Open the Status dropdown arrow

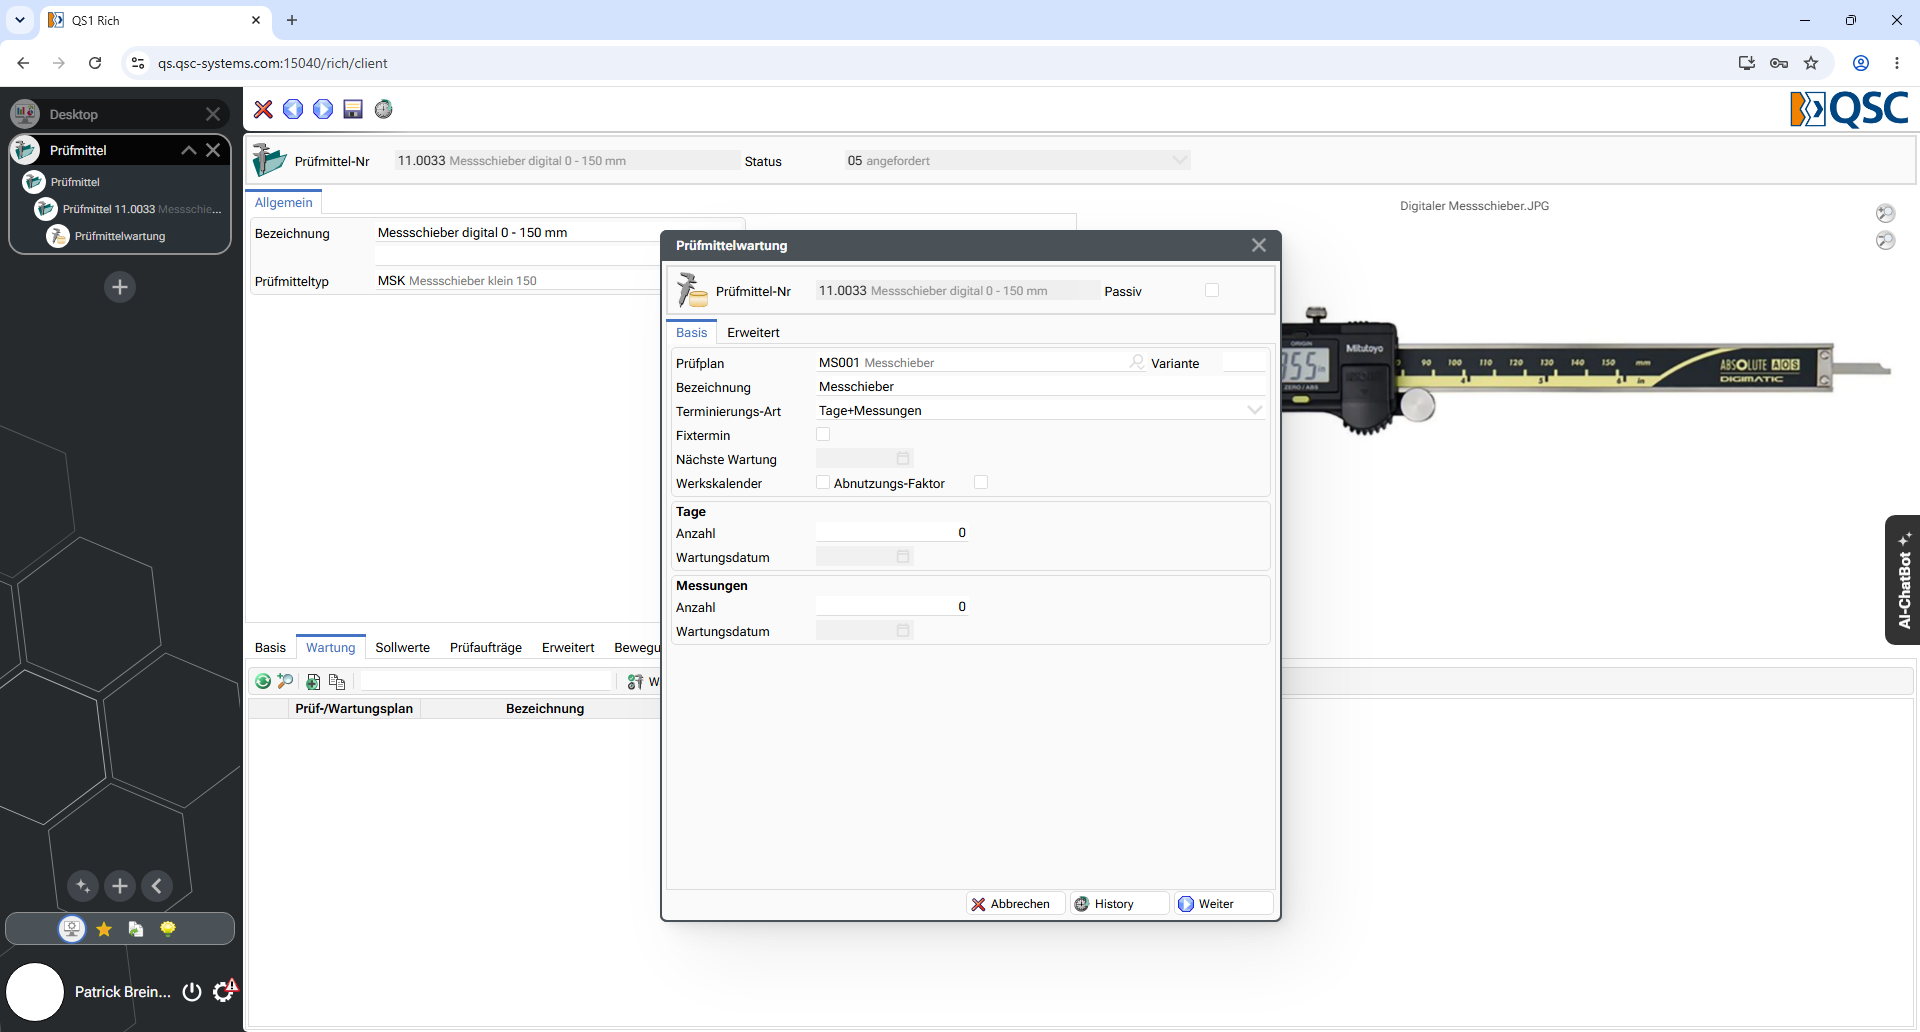(1180, 160)
